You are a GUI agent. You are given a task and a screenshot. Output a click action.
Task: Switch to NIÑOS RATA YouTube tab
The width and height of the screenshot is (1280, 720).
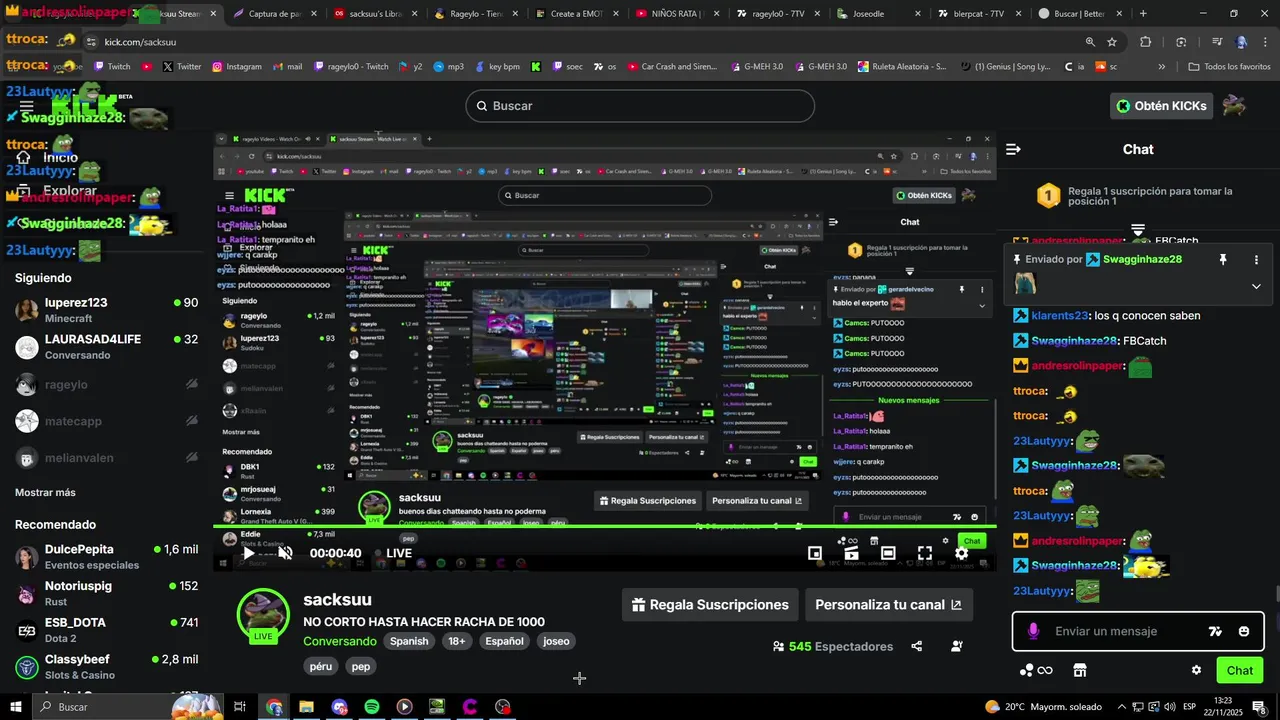677,14
